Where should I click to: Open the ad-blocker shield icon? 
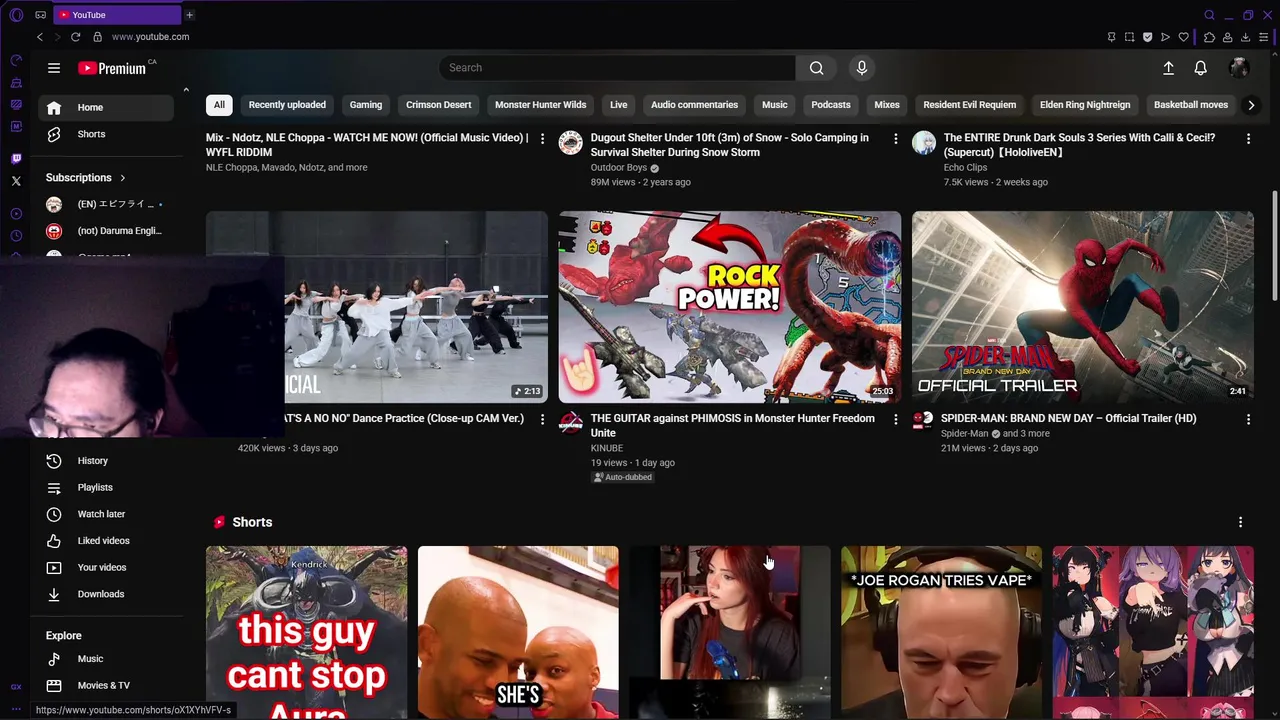click(1147, 37)
